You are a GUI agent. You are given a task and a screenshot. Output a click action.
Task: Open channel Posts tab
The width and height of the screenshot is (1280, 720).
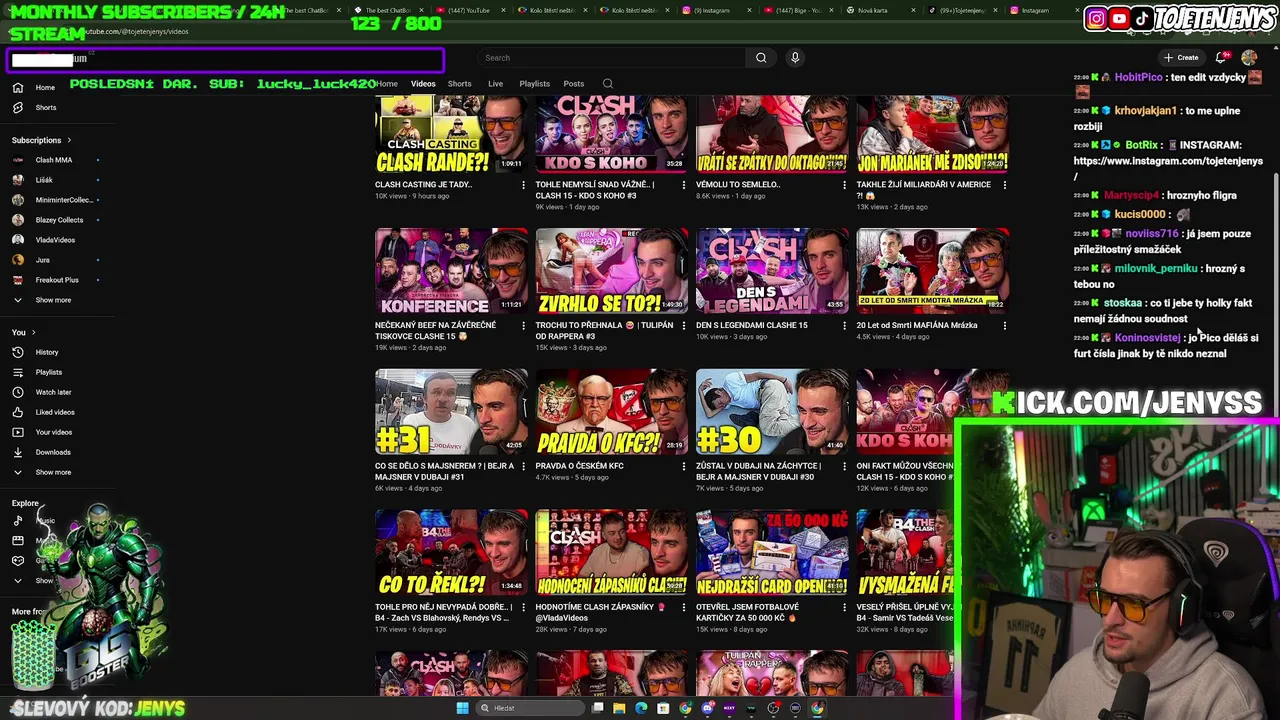(x=573, y=84)
